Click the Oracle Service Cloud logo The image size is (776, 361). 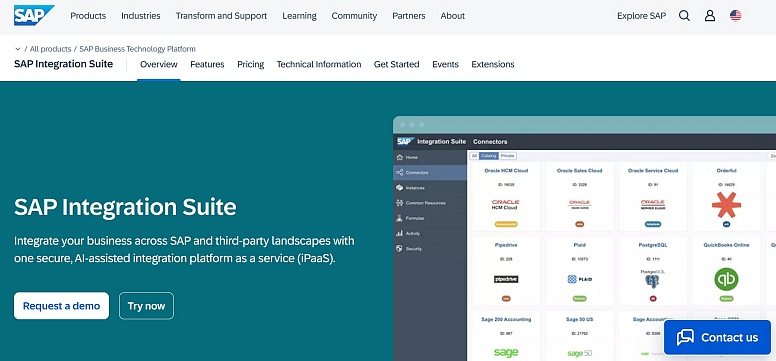coord(653,204)
